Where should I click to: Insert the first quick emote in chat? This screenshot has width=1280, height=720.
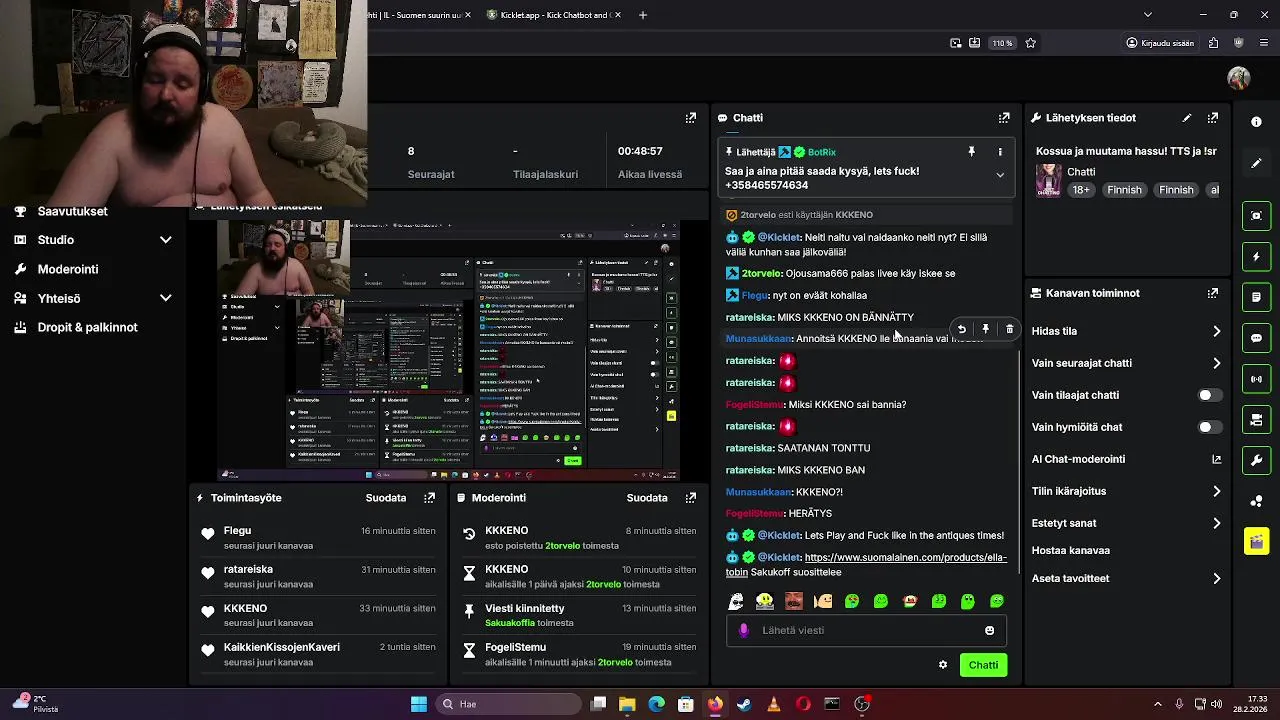coord(736,602)
